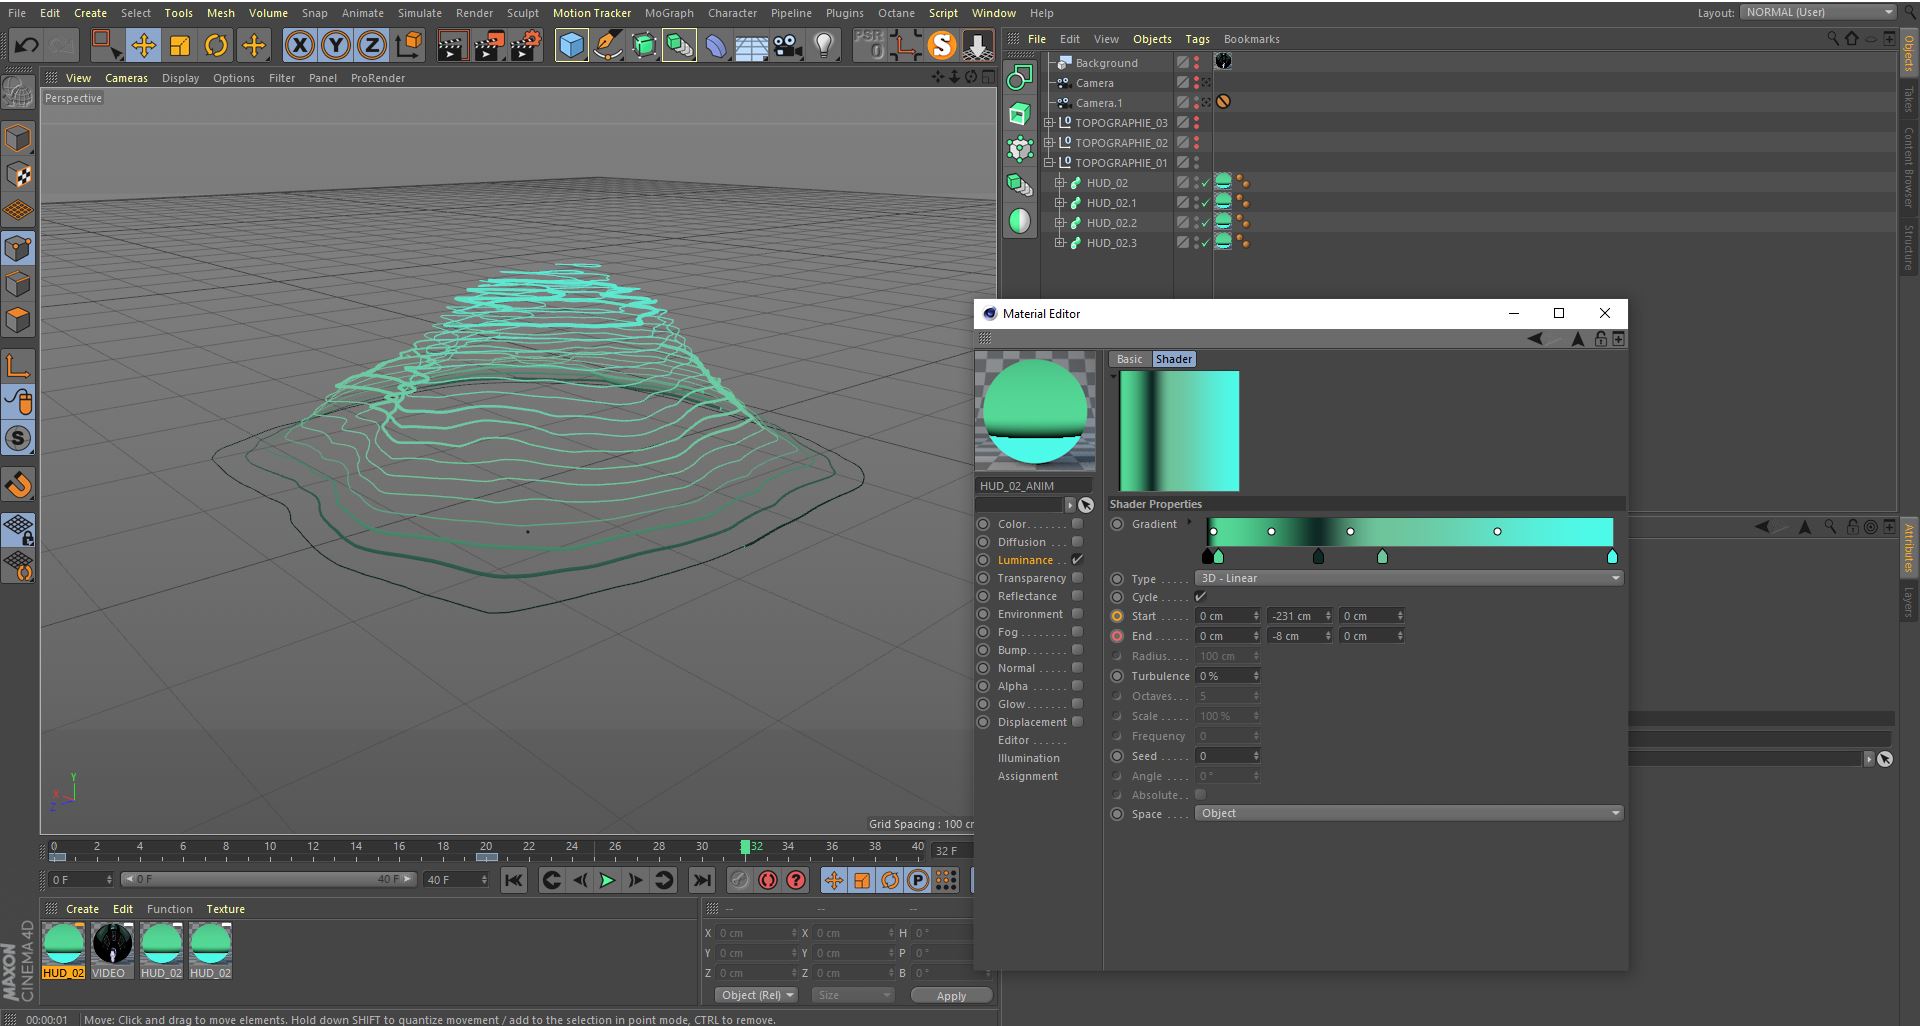Select the Assignment settings entry
Screen dimensions: 1920x1026
coord(1027,776)
